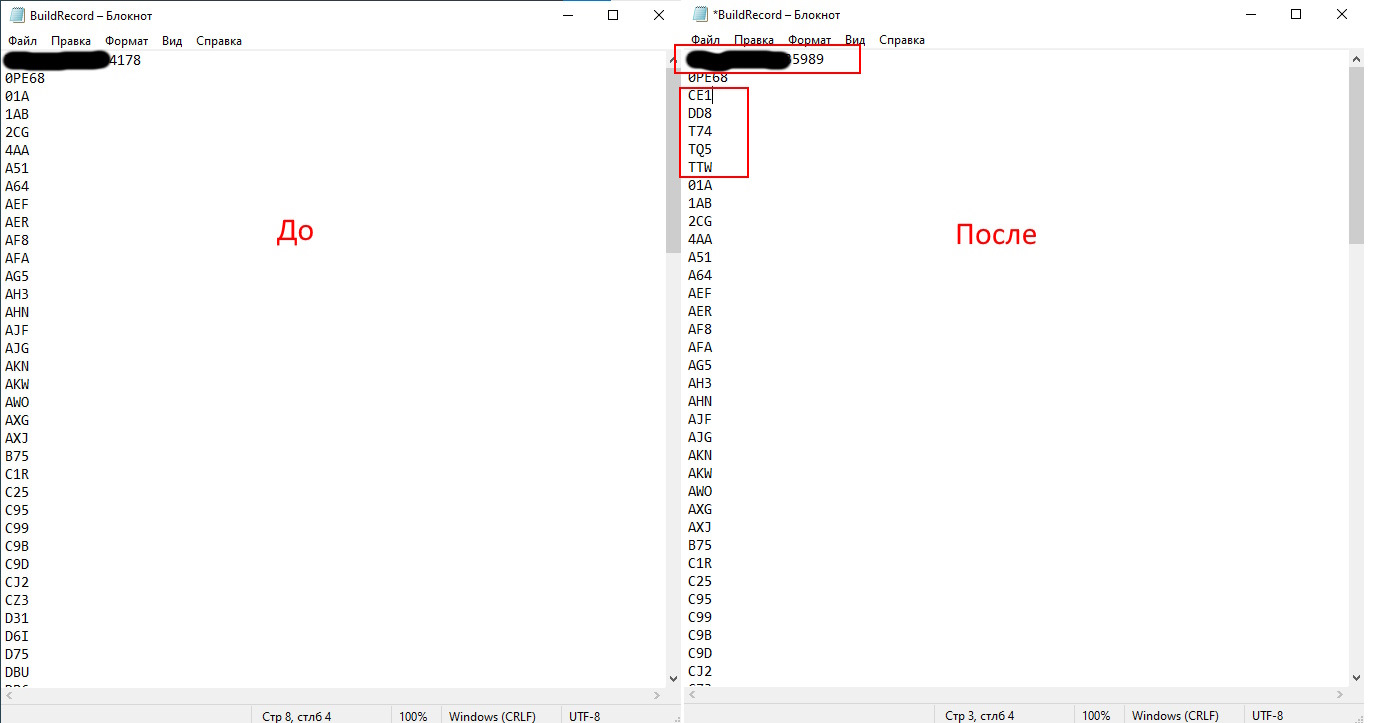Click the B75 line in the unsaved *BuildRecord window
The height and width of the screenshot is (723, 1373).
pos(700,545)
